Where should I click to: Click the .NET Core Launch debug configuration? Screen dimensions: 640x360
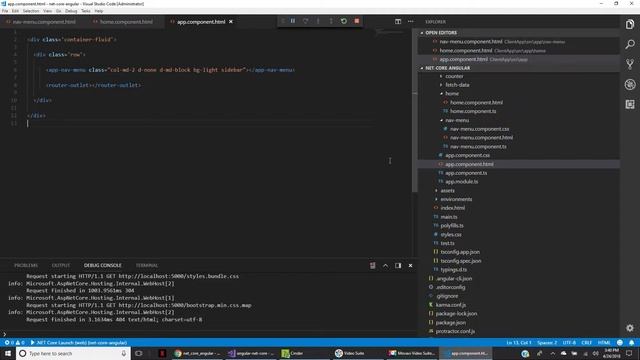(x=78, y=343)
